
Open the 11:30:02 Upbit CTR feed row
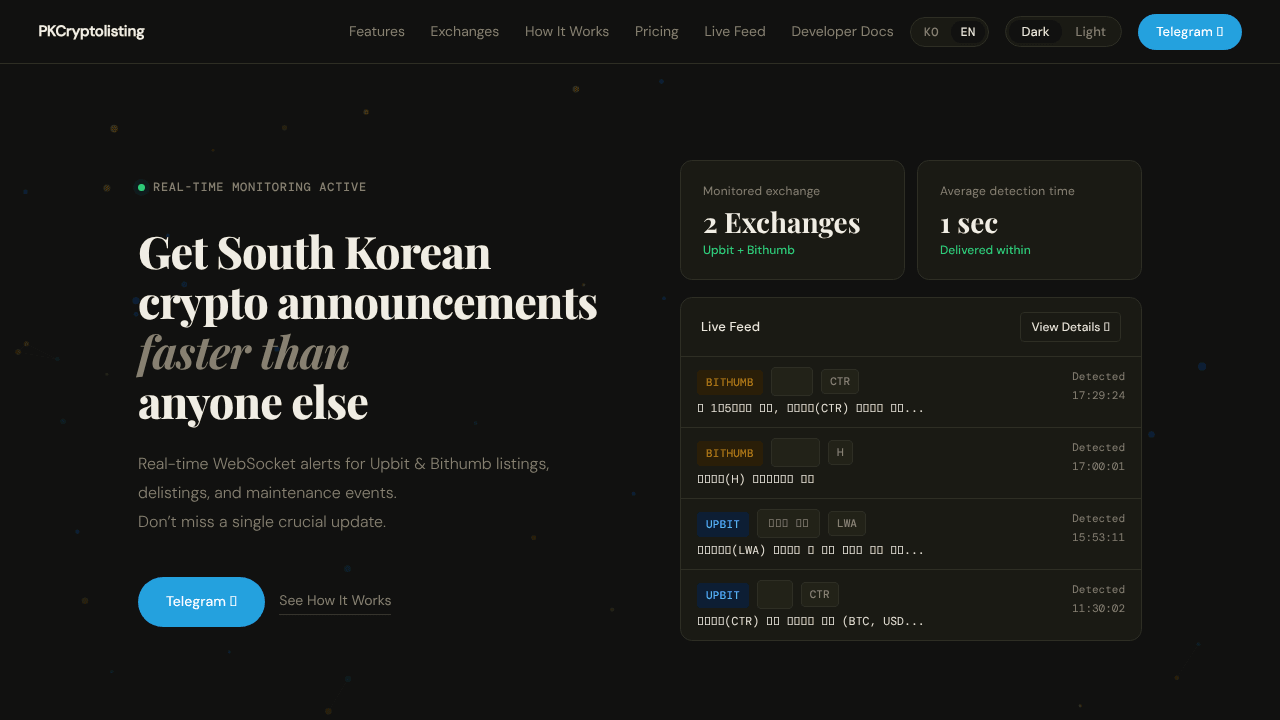point(911,605)
